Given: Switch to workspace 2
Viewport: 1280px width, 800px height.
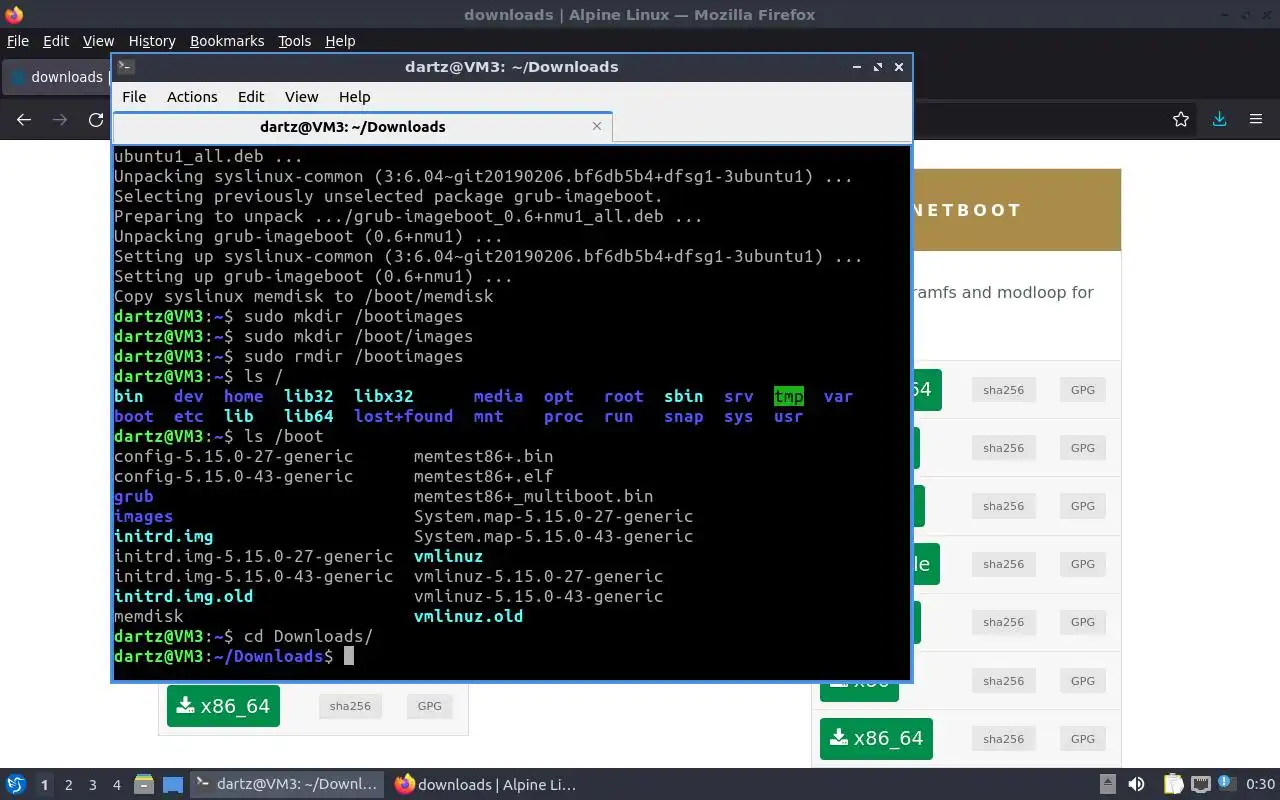Looking at the screenshot, I should (x=69, y=785).
